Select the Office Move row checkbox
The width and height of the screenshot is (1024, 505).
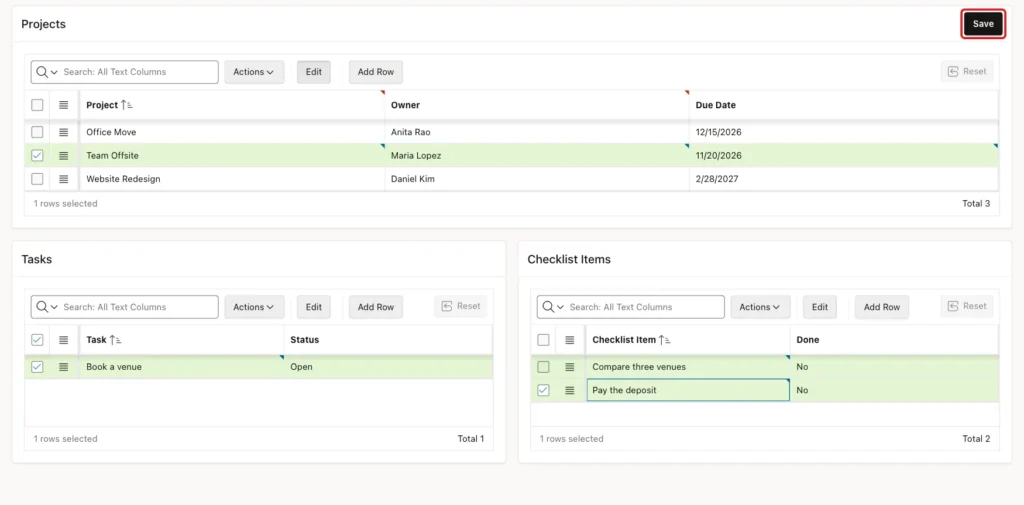(37, 132)
